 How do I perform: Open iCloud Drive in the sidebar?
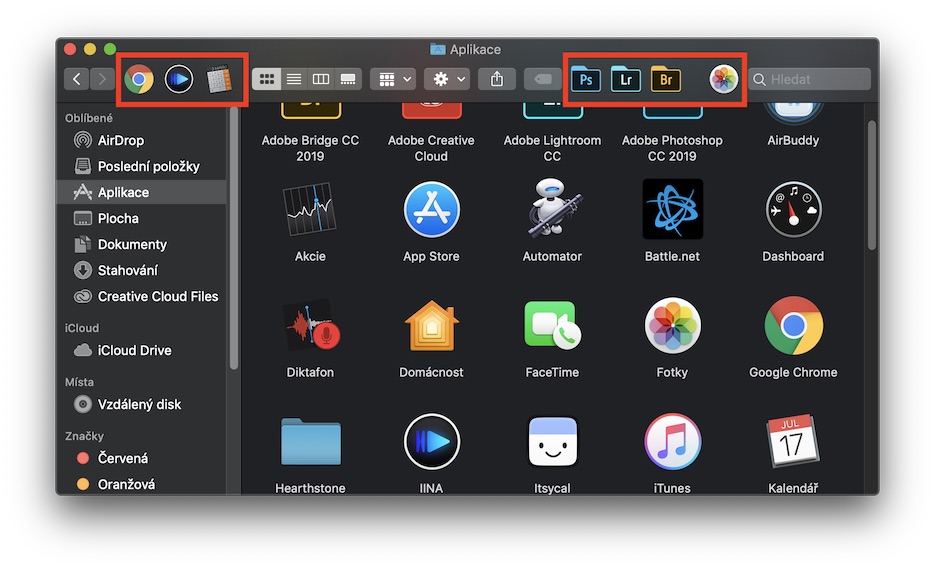click(141, 350)
